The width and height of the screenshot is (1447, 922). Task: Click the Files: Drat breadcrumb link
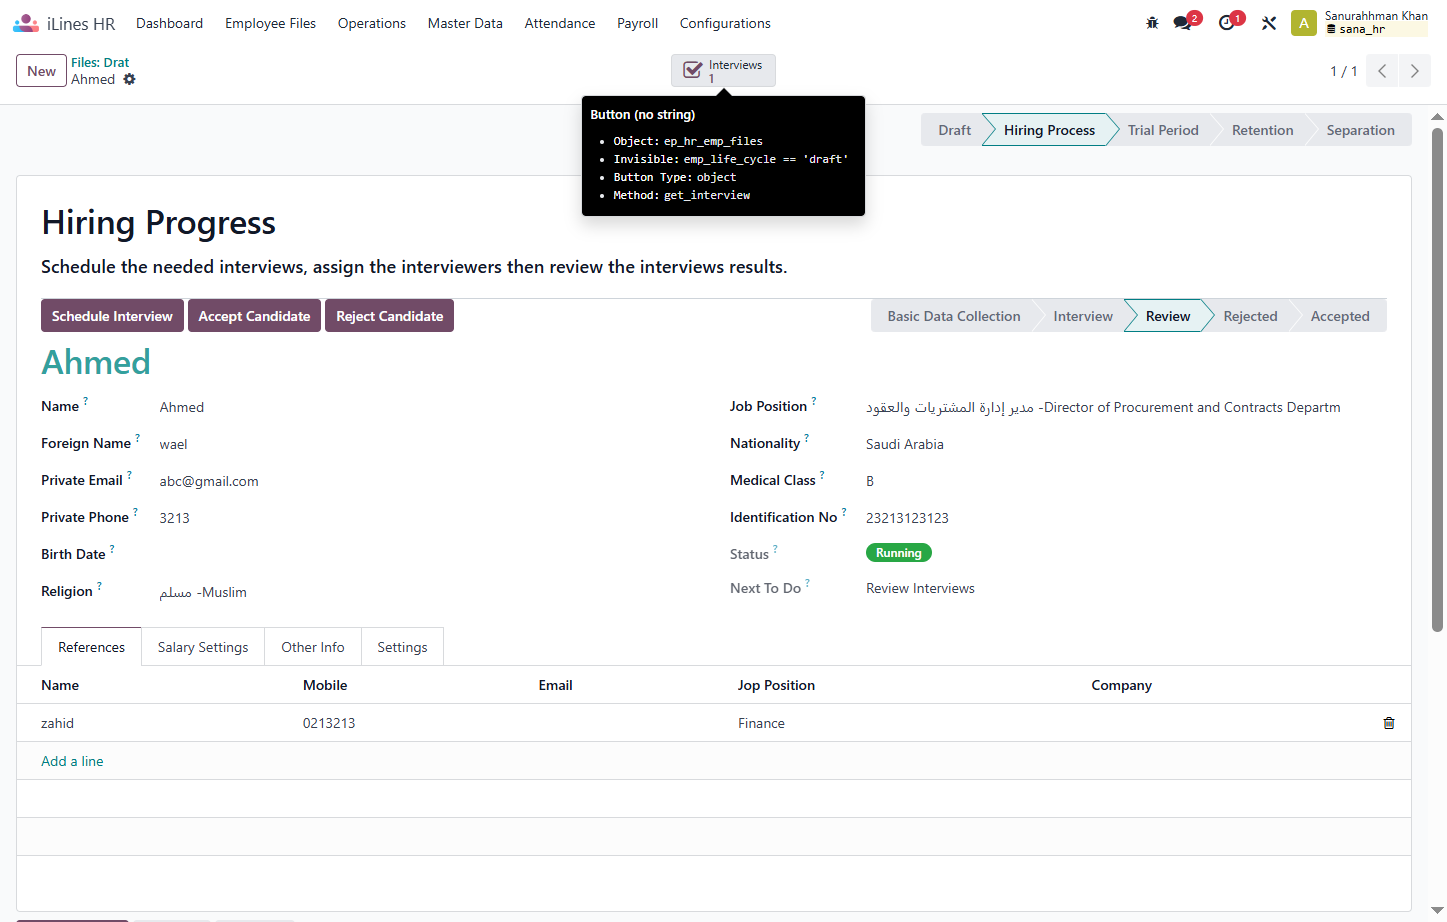(x=100, y=62)
